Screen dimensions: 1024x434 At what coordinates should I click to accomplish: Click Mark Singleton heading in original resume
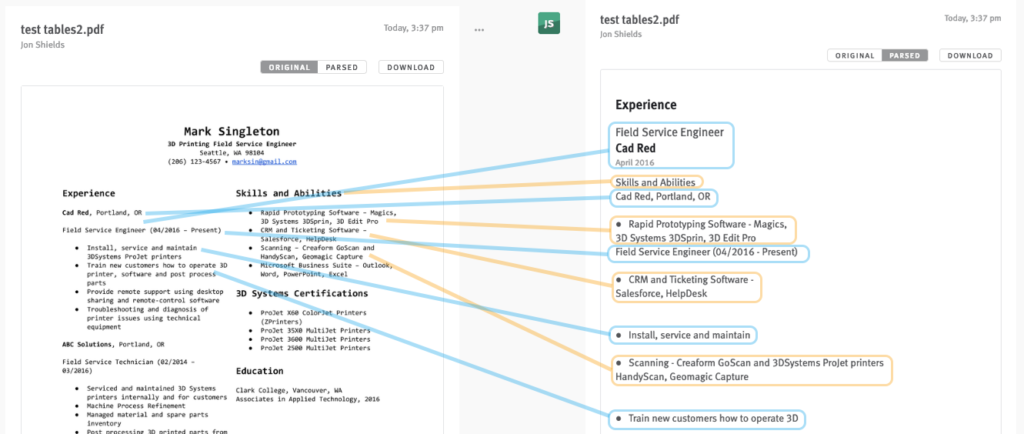tap(232, 131)
